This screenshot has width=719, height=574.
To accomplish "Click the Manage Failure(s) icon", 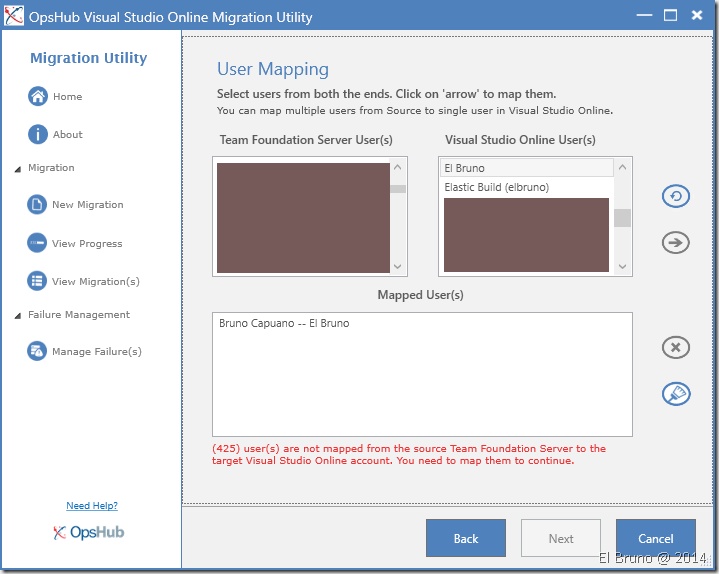I will pyautogui.click(x=37, y=351).
